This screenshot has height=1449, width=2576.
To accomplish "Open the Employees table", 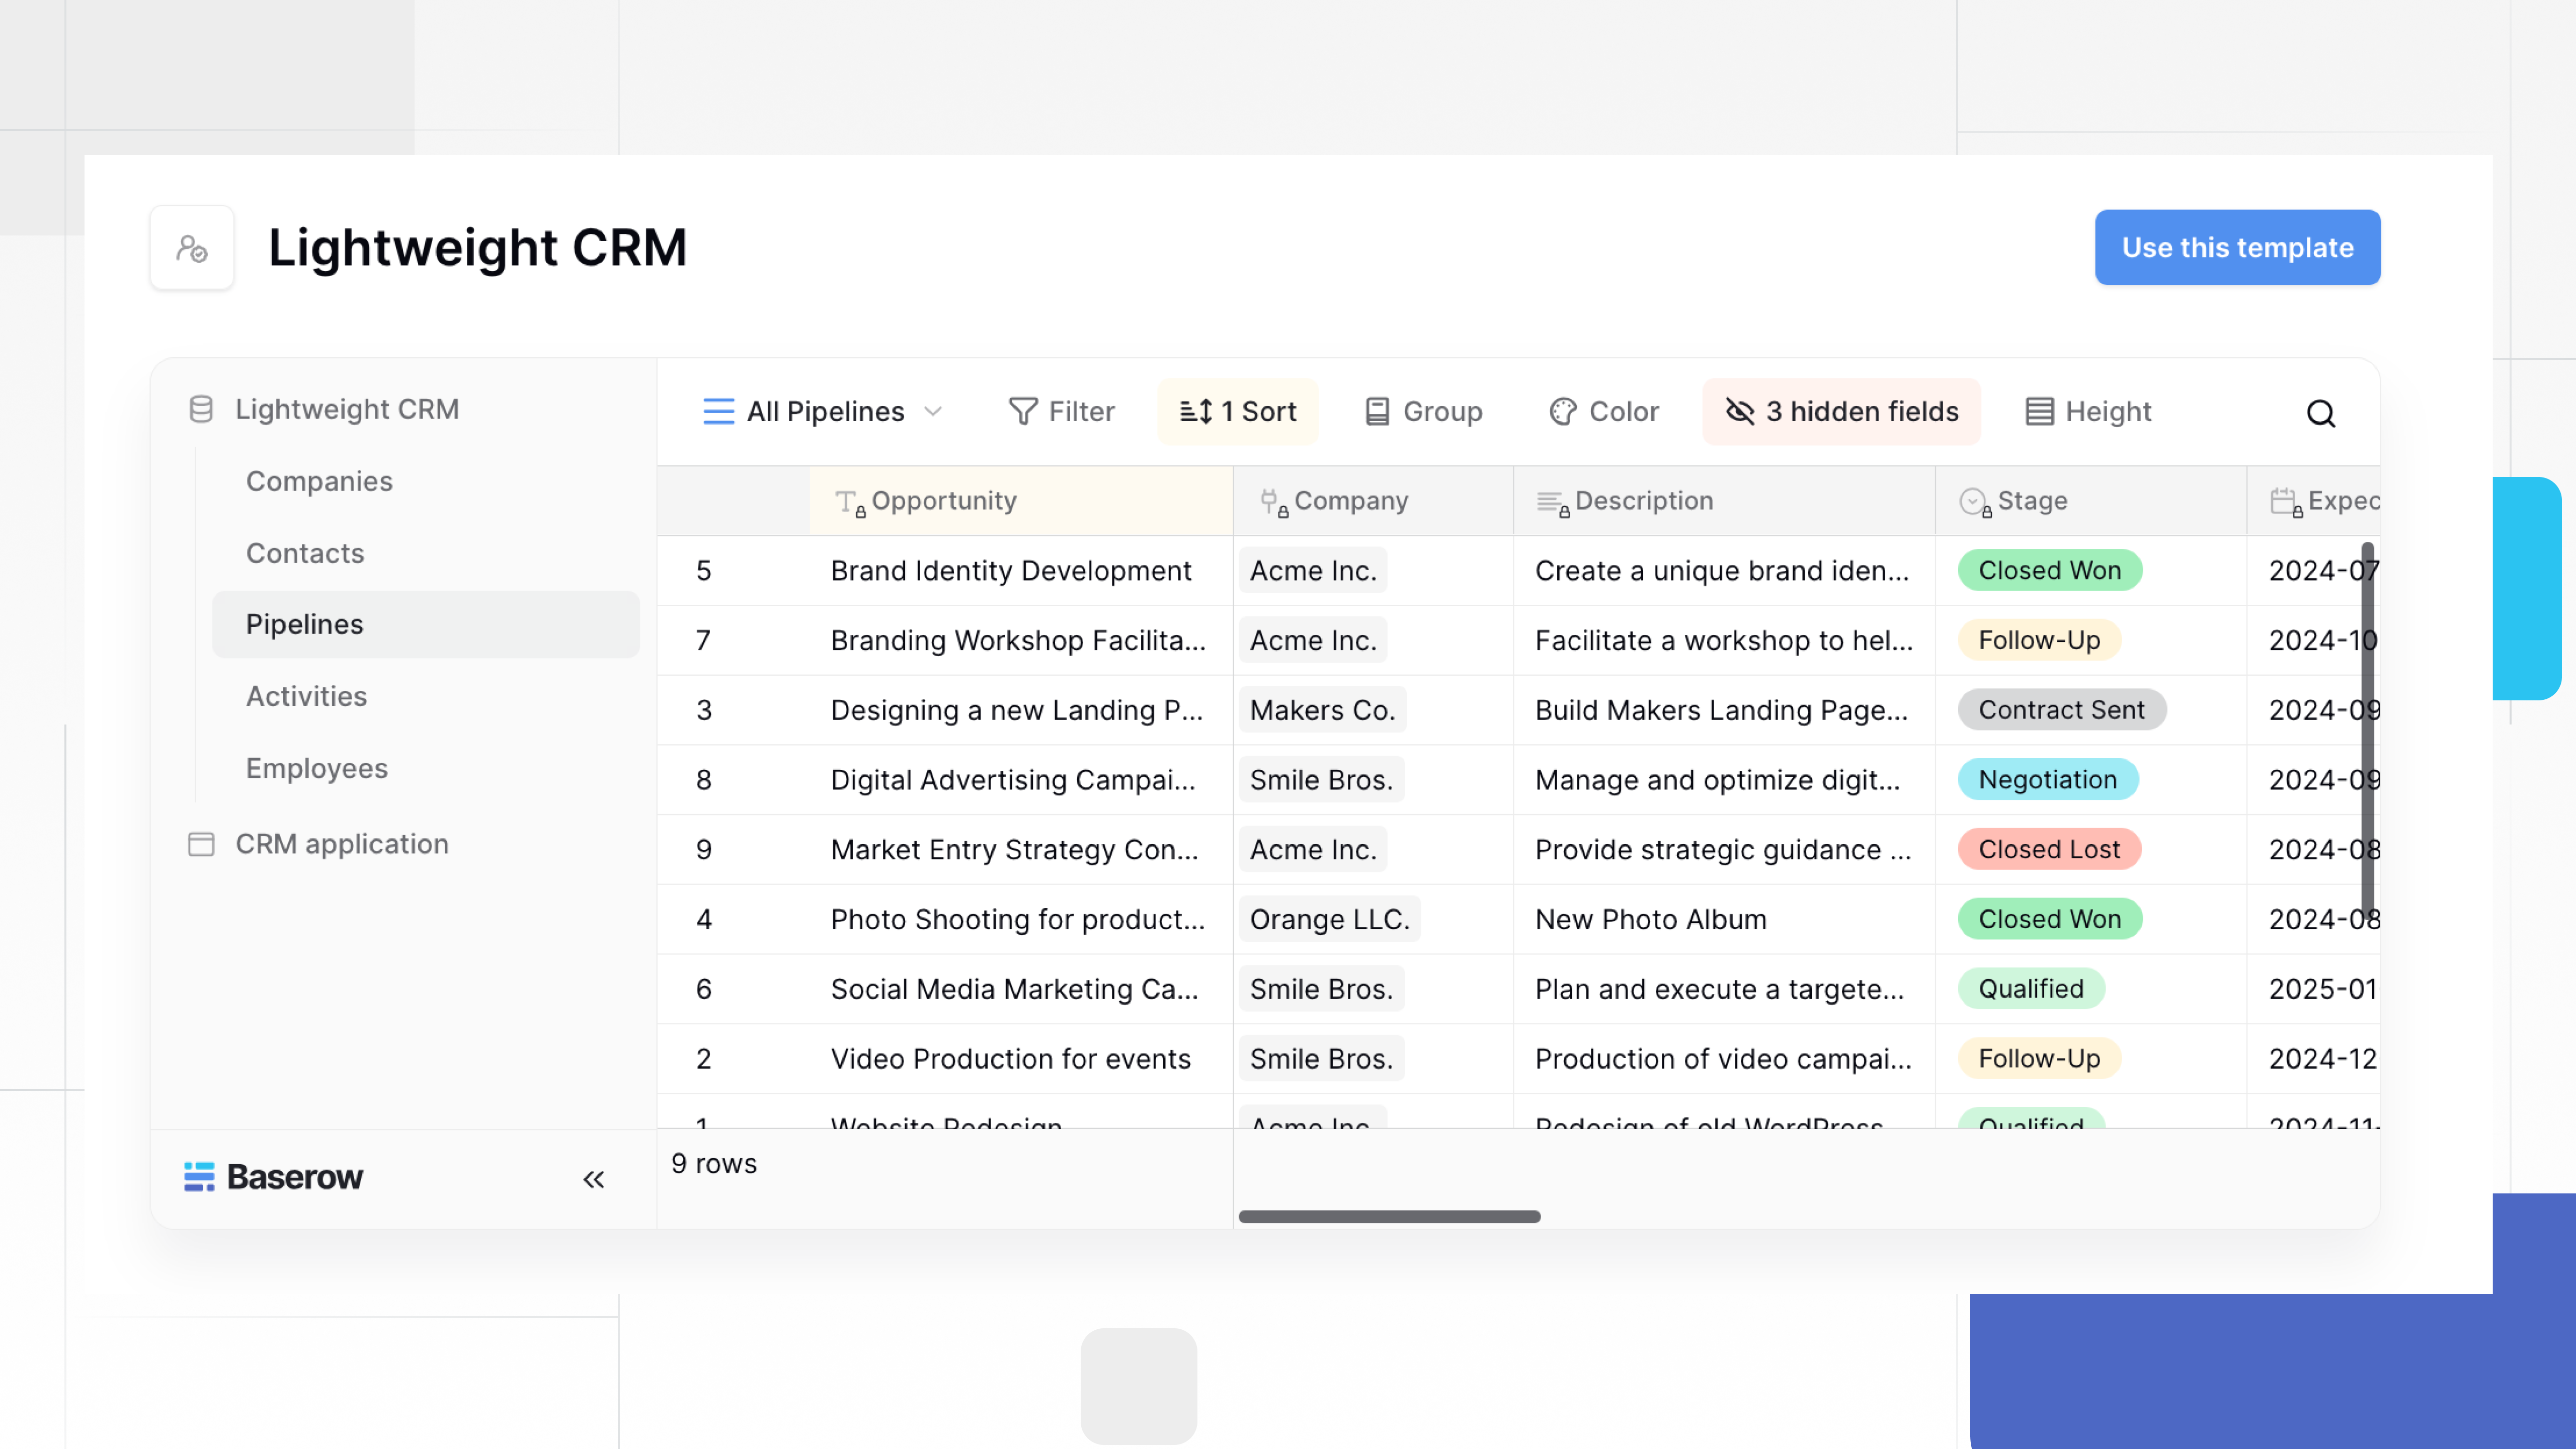I will pos(316,768).
